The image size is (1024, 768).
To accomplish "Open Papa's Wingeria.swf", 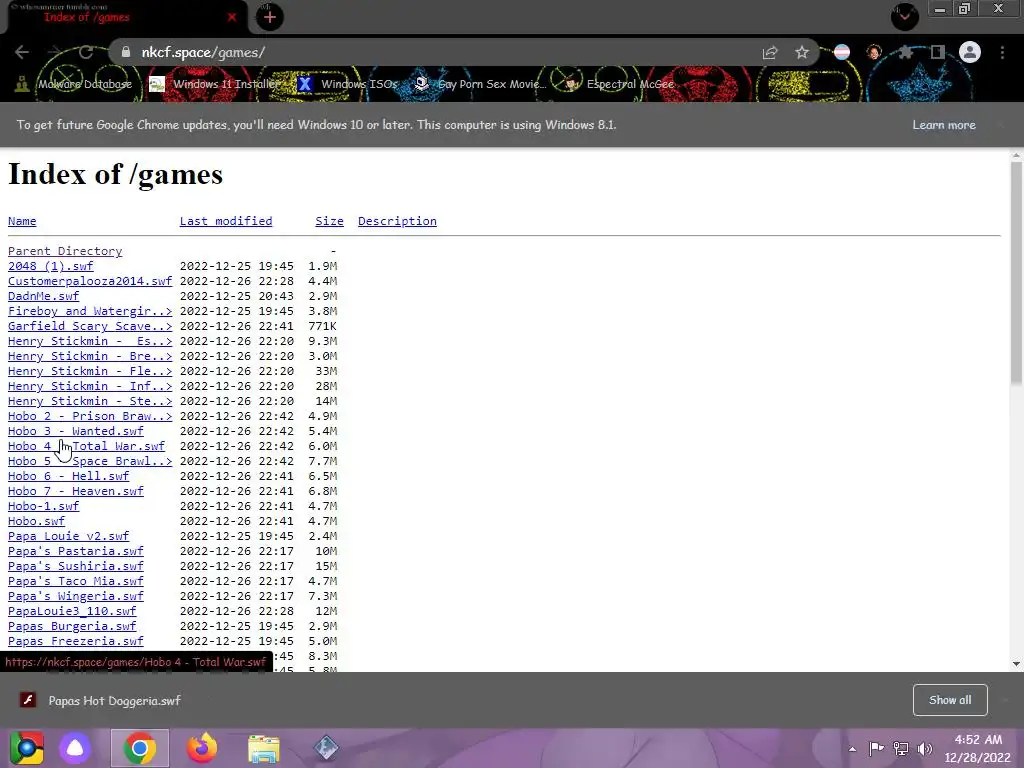I will point(76,597).
